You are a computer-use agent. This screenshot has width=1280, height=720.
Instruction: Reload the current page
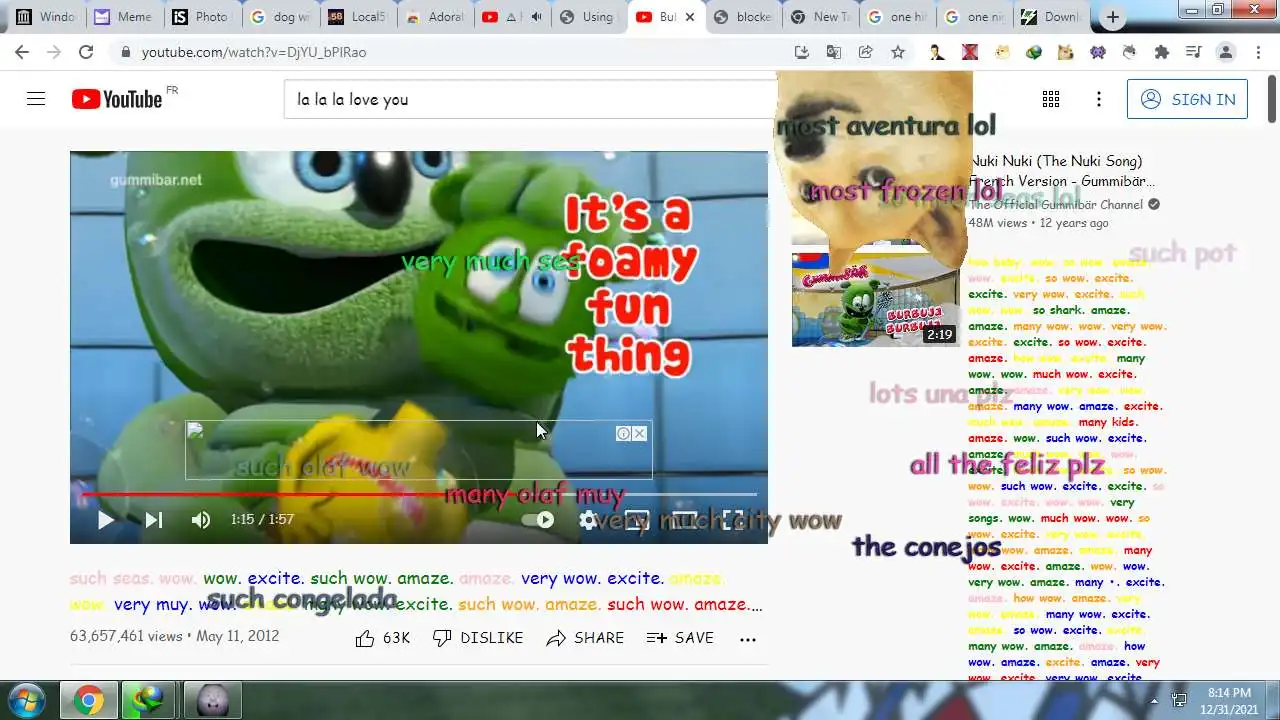click(86, 52)
